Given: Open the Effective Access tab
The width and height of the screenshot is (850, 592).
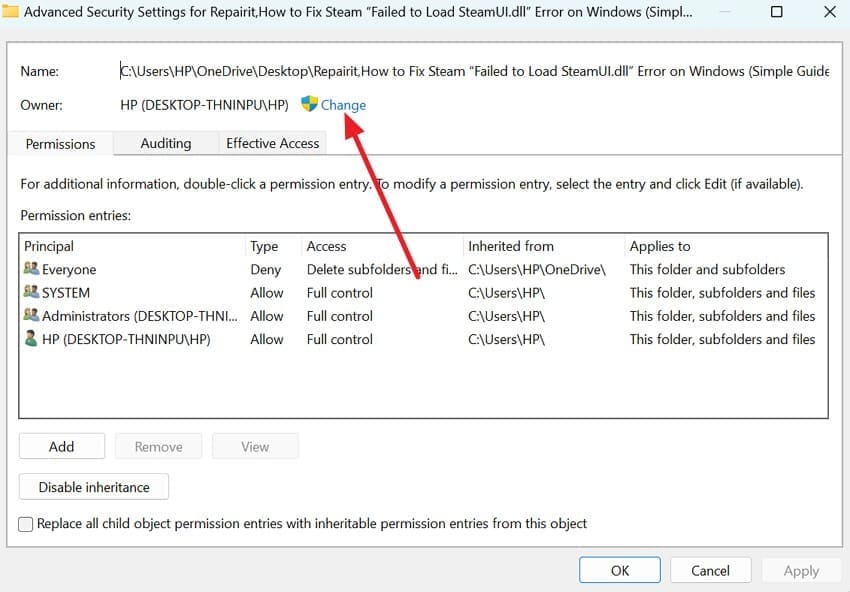Looking at the screenshot, I should coord(272,143).
